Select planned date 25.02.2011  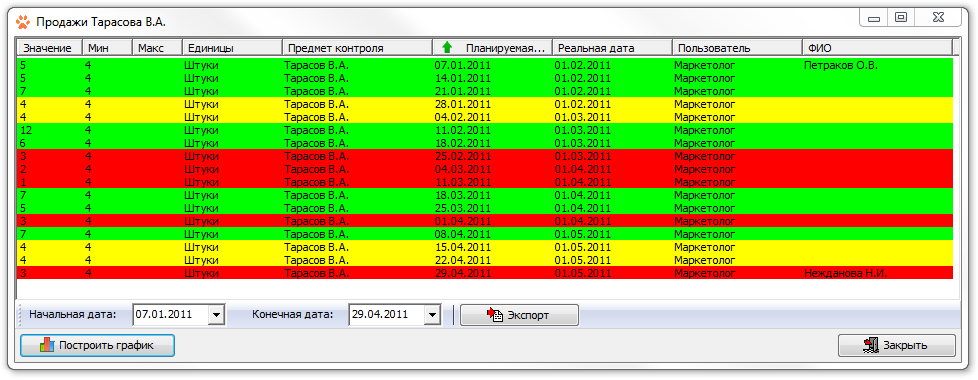coord(463,156)
